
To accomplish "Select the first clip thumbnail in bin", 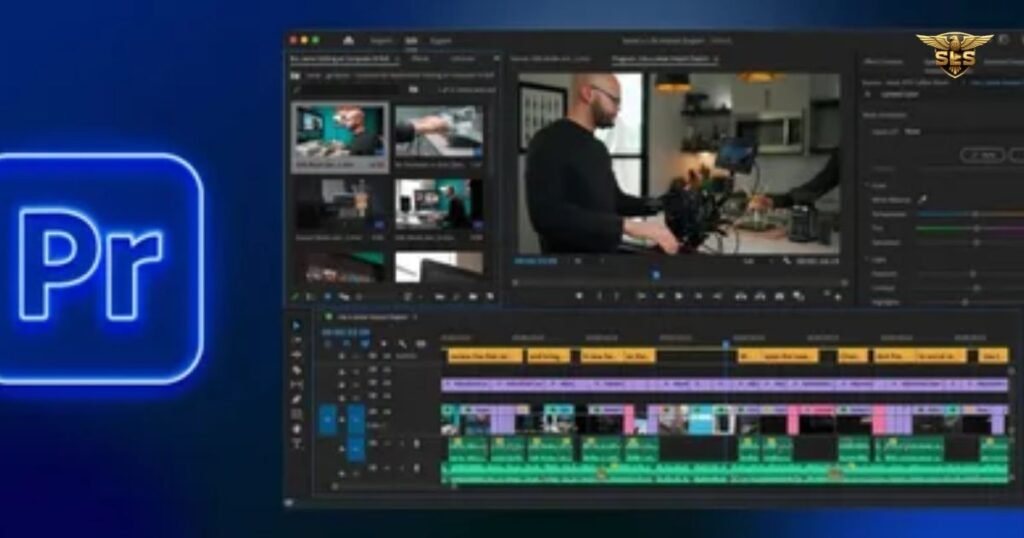I will [x=340, y=136].
